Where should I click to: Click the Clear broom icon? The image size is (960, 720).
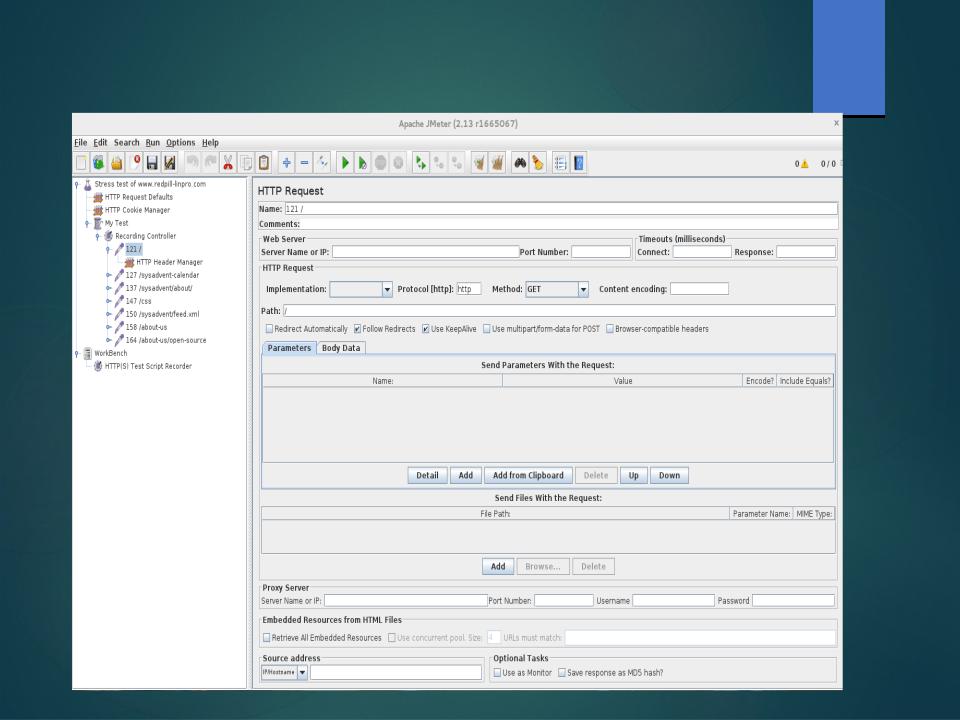point(479,163)
